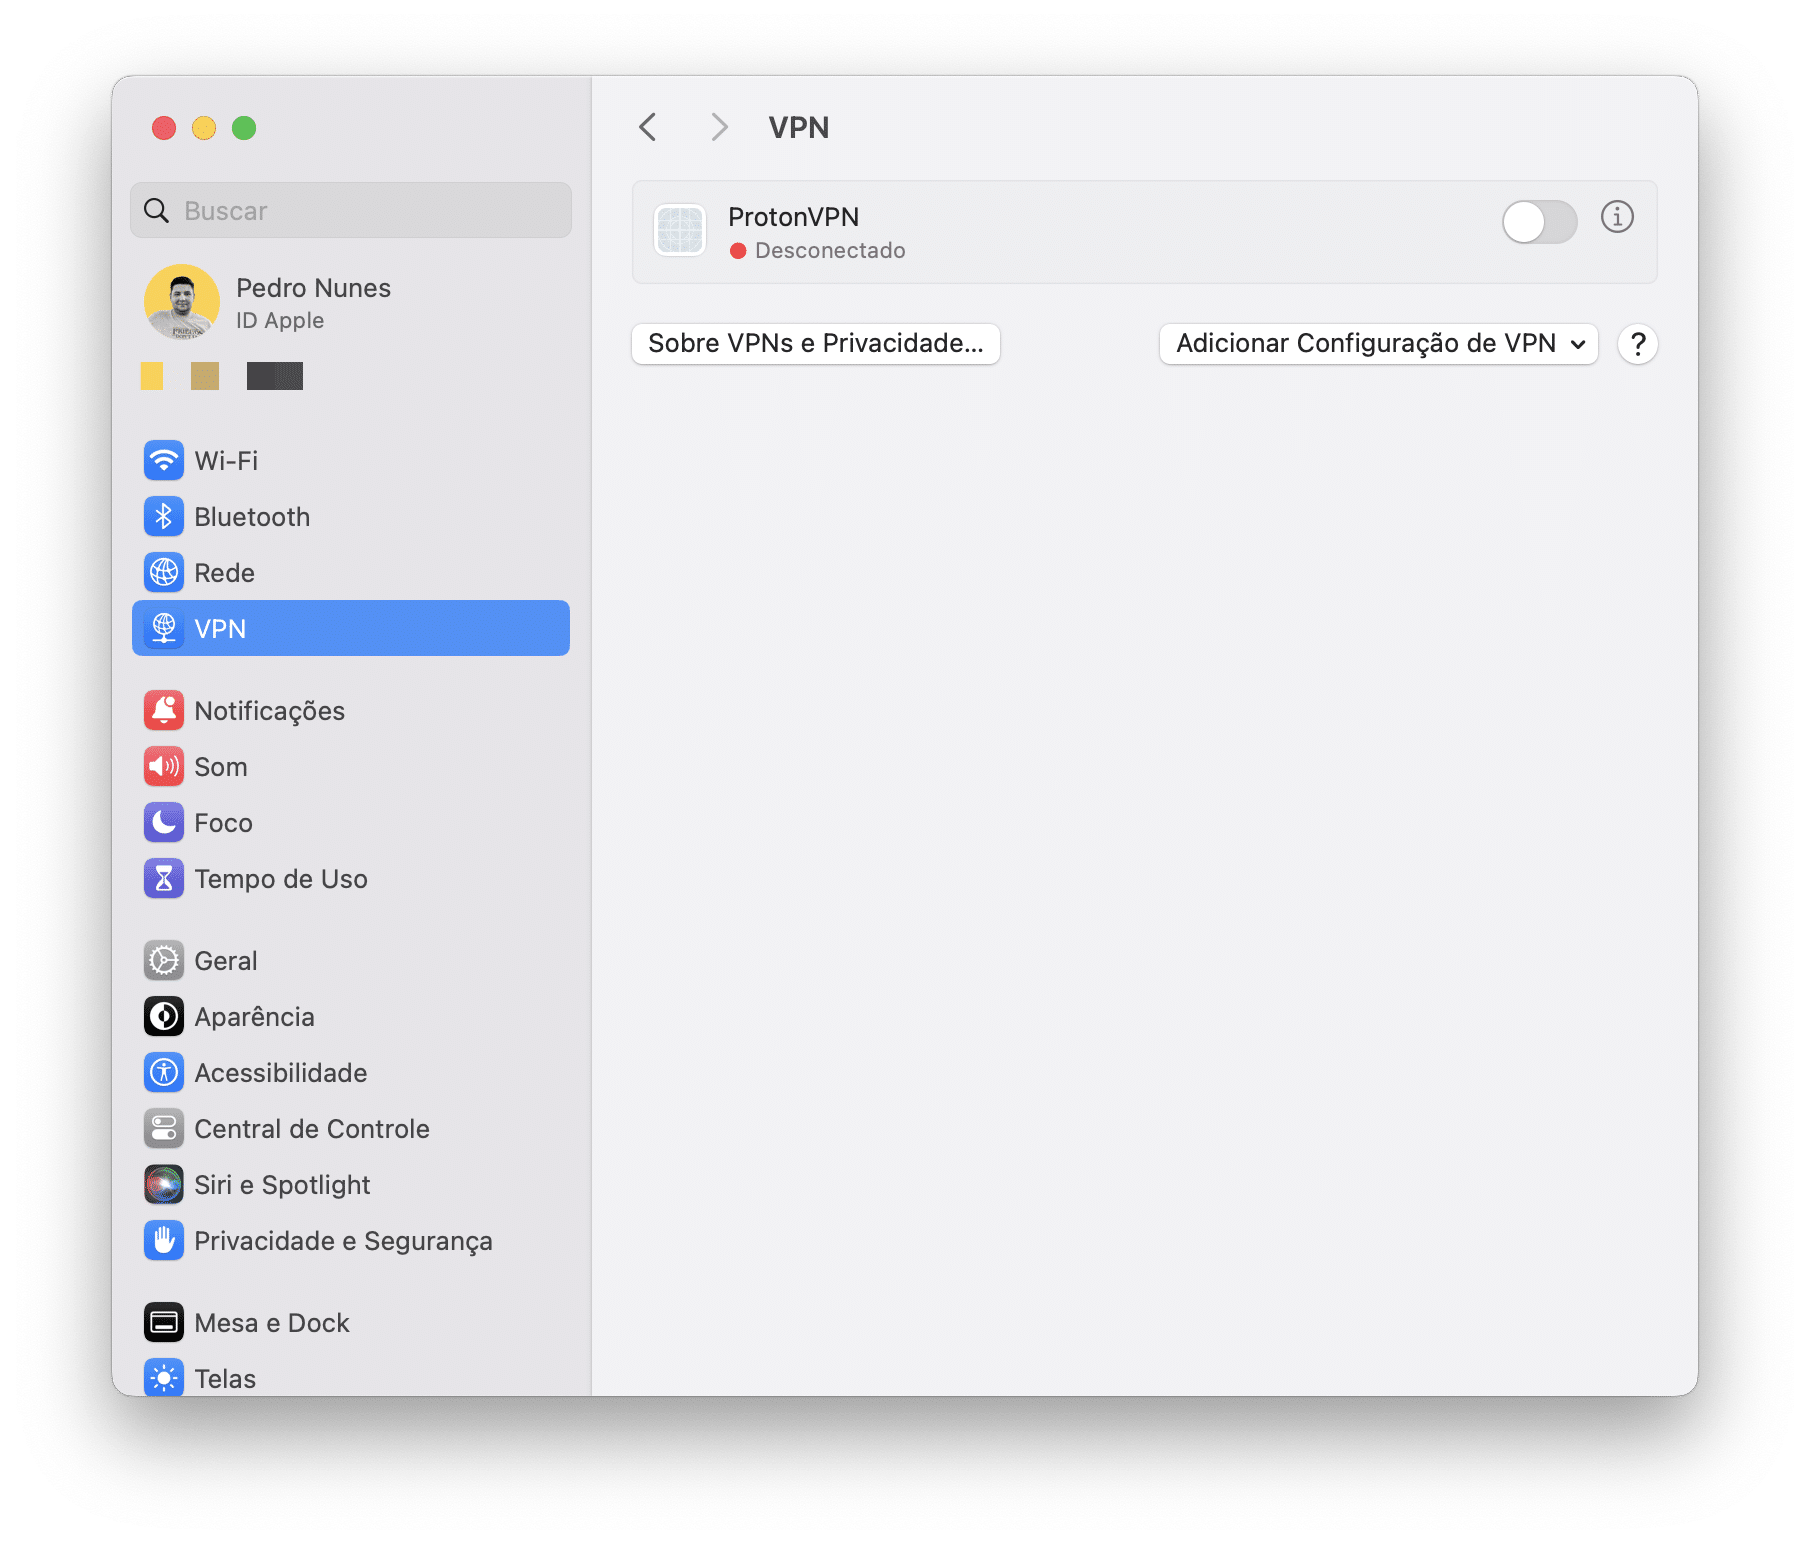Open ProtonVPN info details button
This screenshot has height=1544, width=1810.
(1617, 217)
